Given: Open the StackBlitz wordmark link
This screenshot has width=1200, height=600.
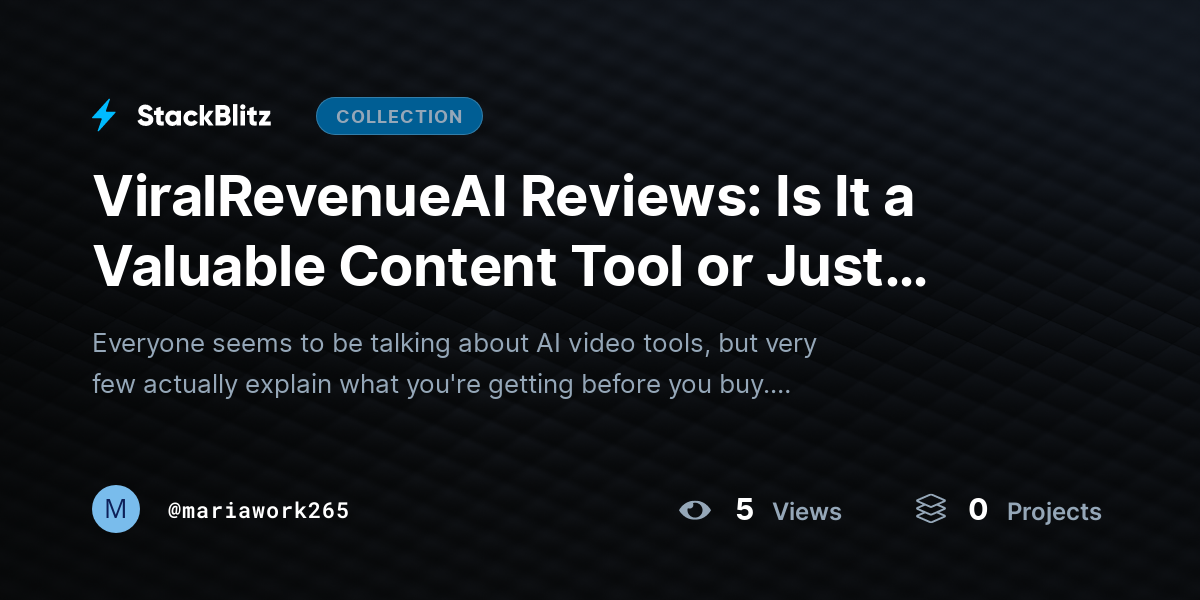Looking at the screenshot, I should pyautogui.click(x=204, y=116).
